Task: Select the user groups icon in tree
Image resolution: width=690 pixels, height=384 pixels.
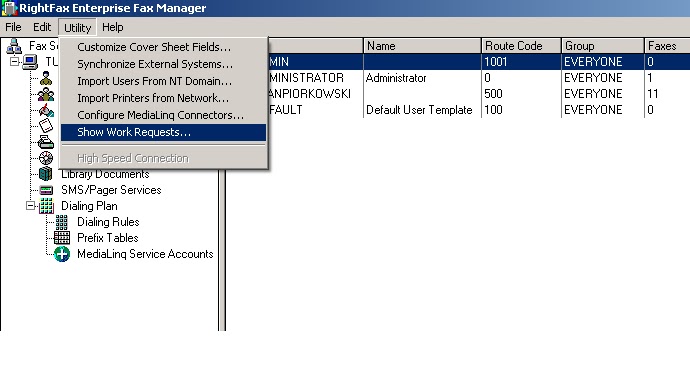Action: pos(46,94)
